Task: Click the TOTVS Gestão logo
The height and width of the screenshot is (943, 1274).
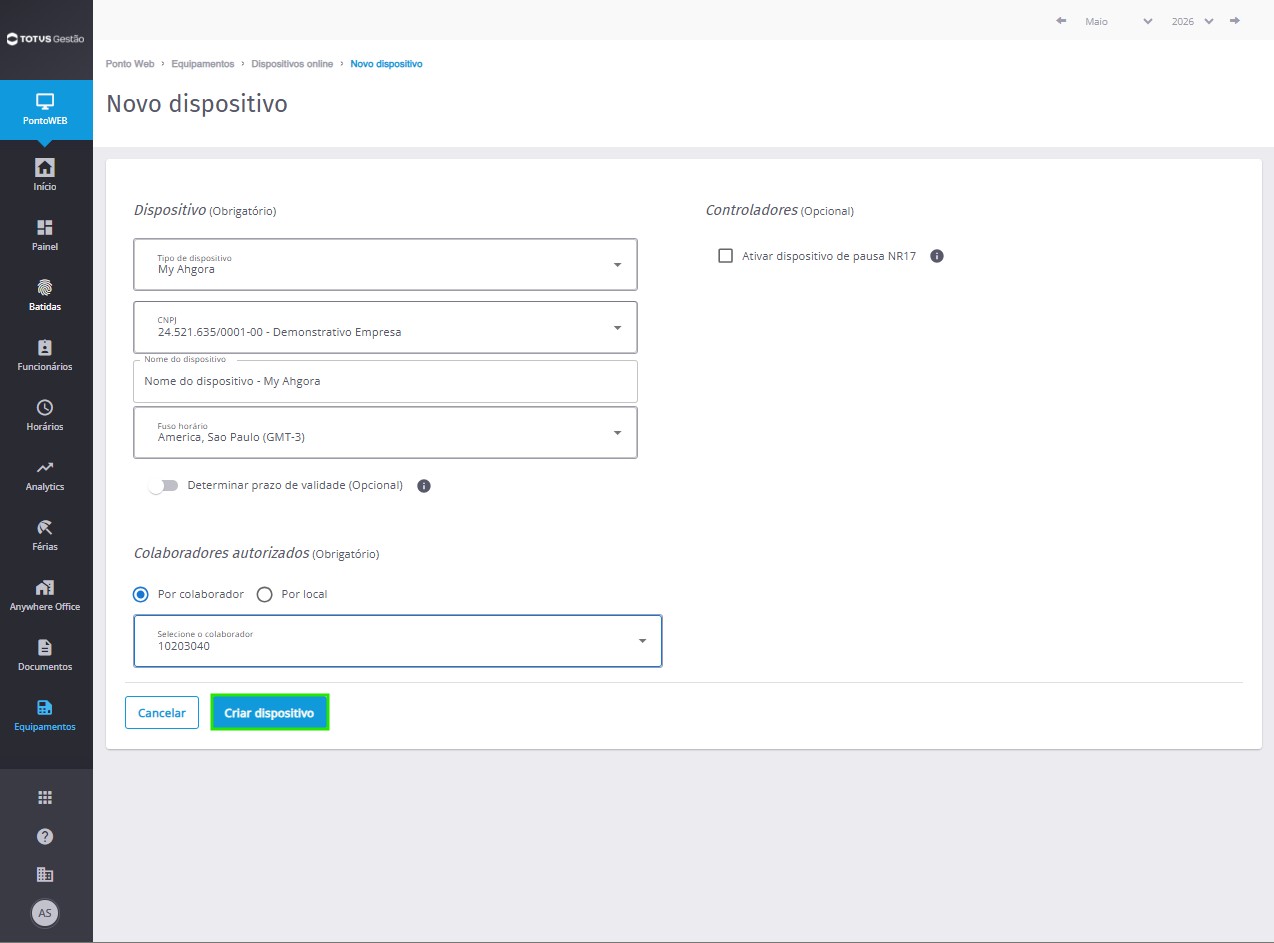Action: (x=45, y=39)
